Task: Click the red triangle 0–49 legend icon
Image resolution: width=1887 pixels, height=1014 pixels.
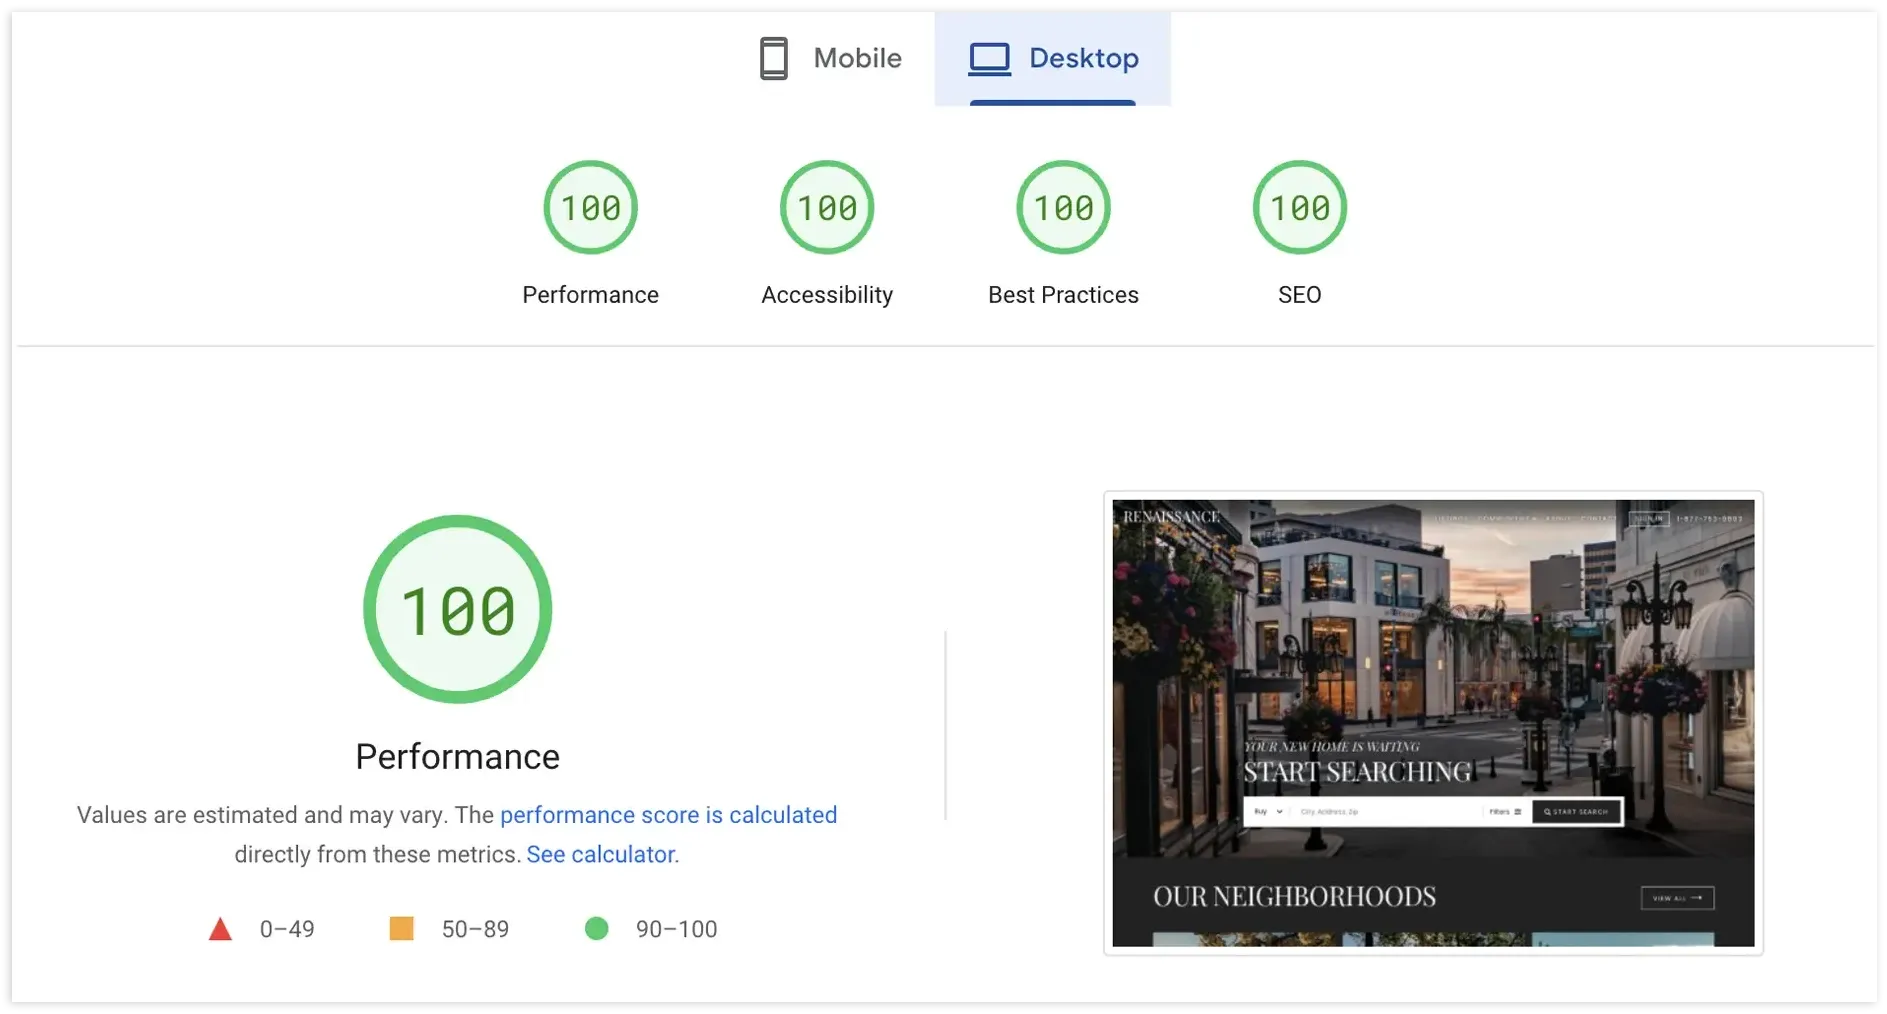Action: (x=220, y=930)
